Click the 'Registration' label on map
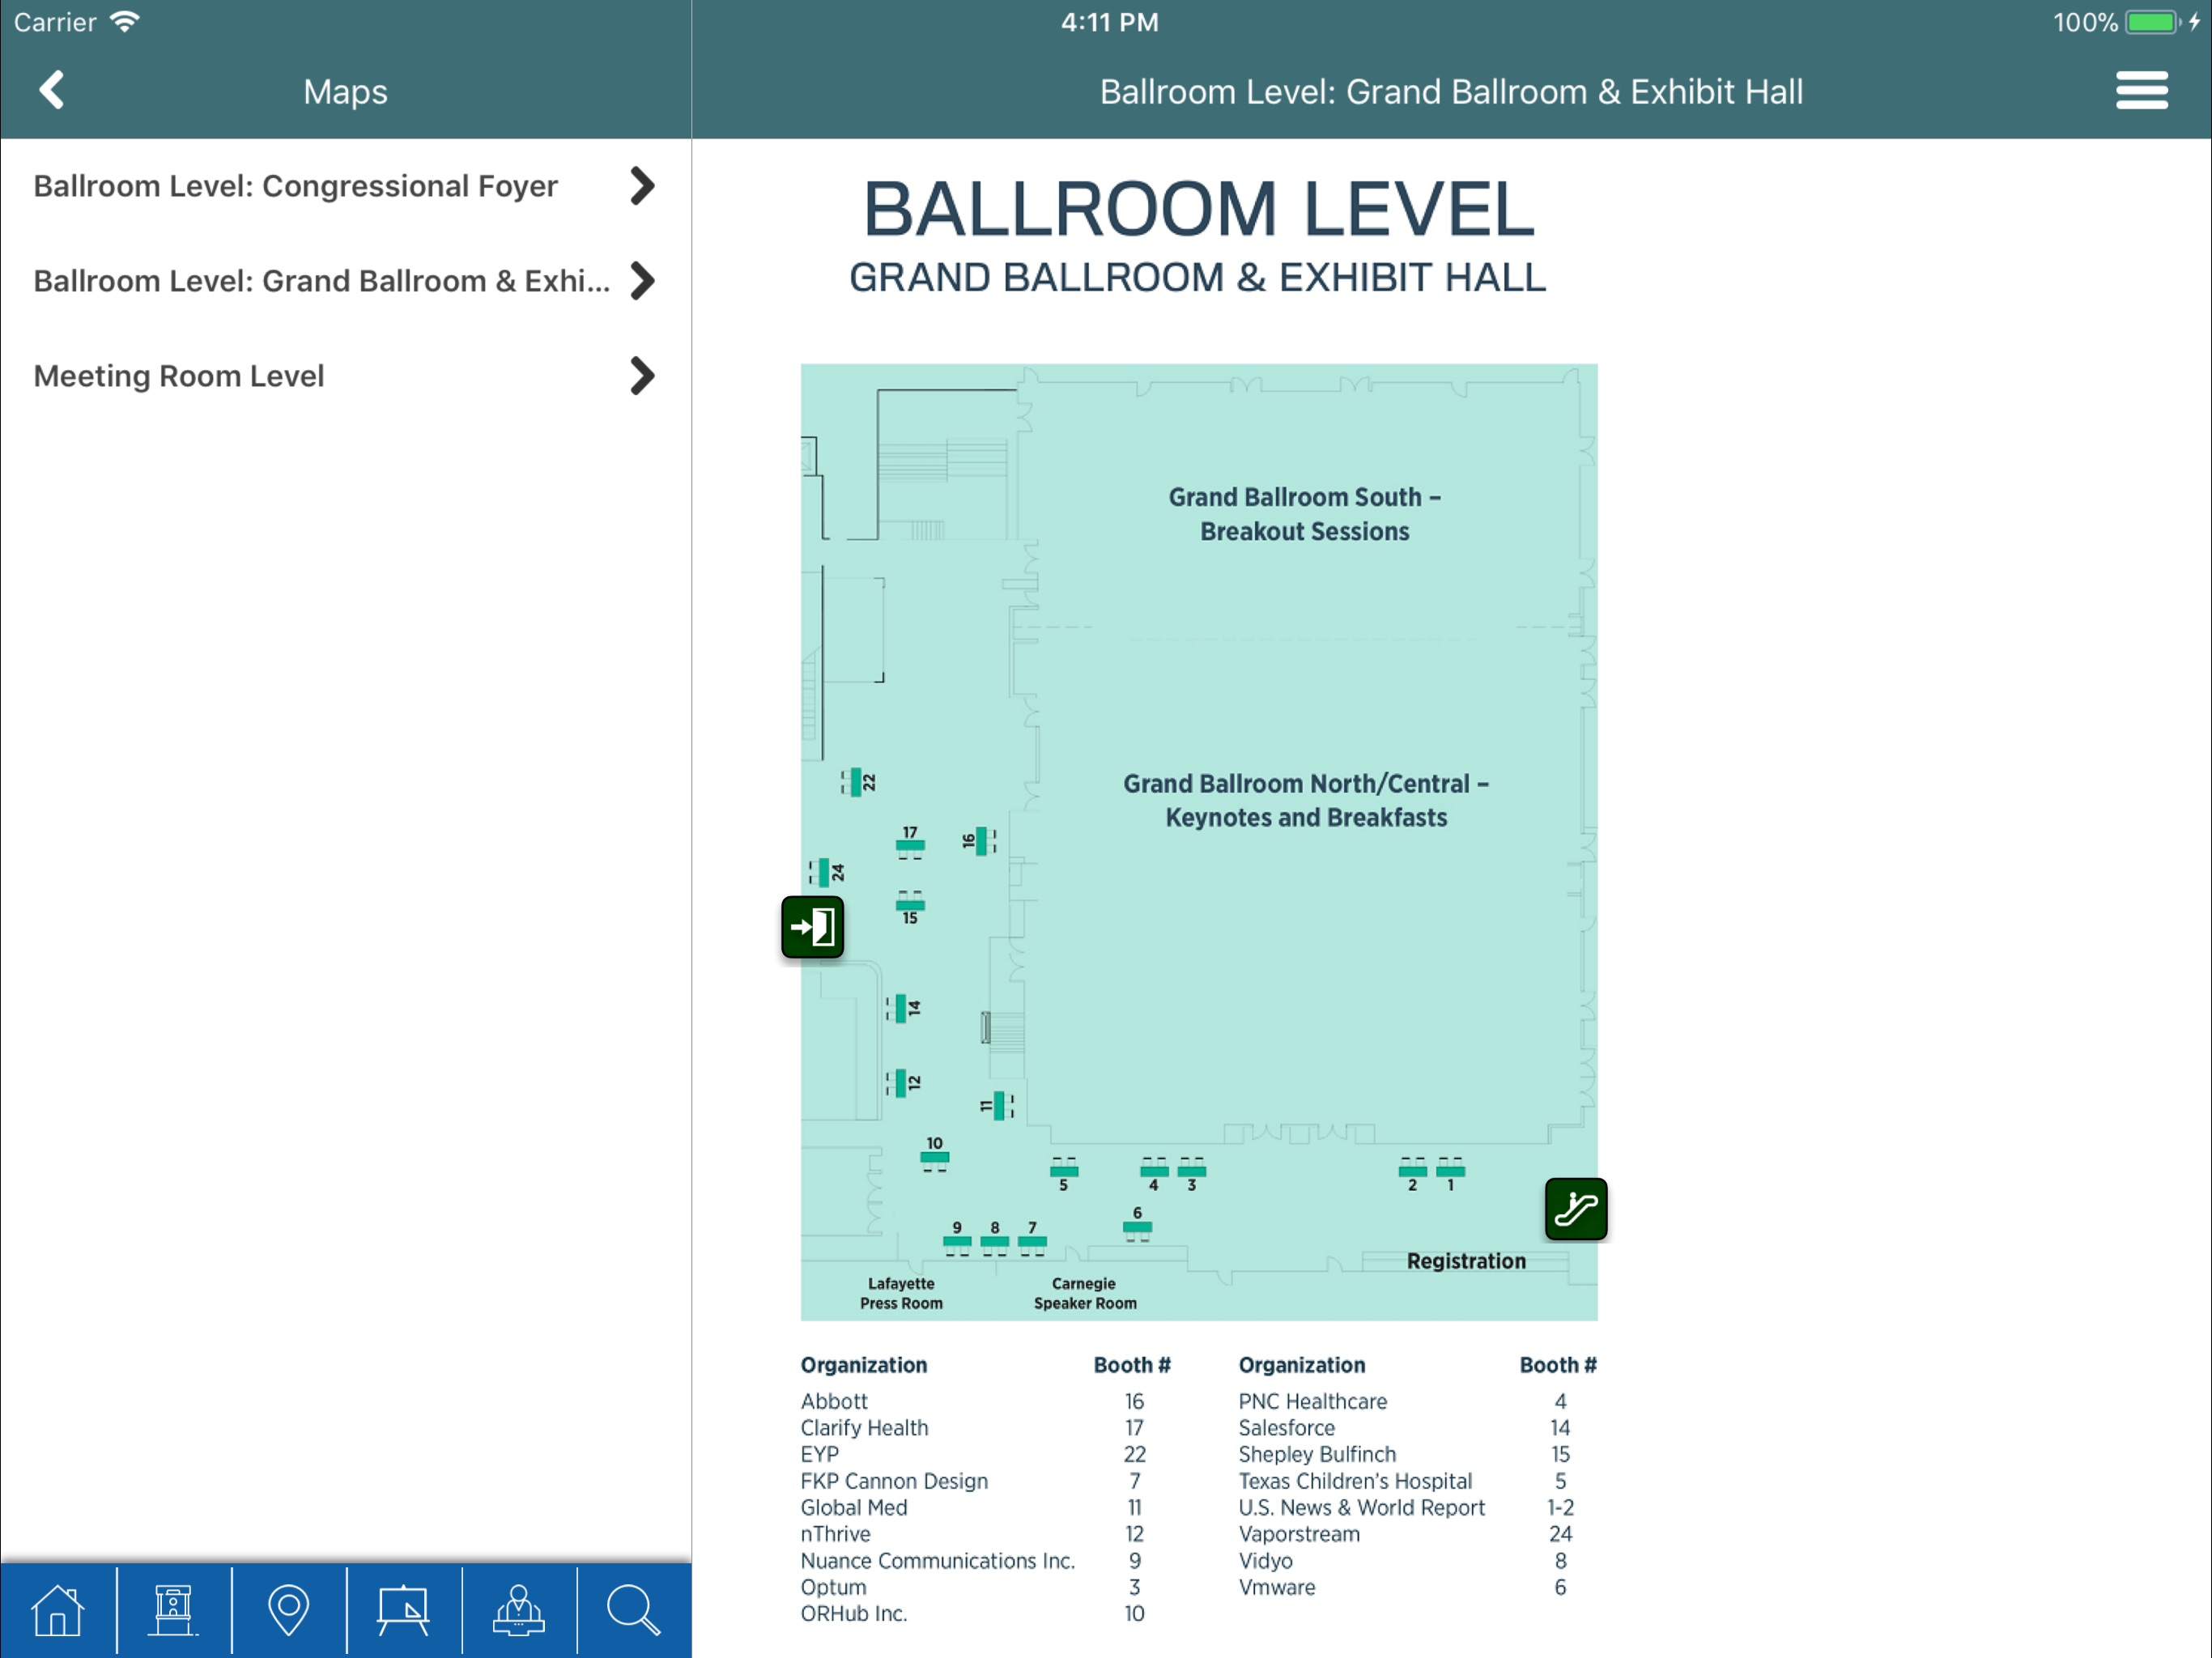The width and height of the screenshot is (2212, 1658). click(x=1466, y=1261)
